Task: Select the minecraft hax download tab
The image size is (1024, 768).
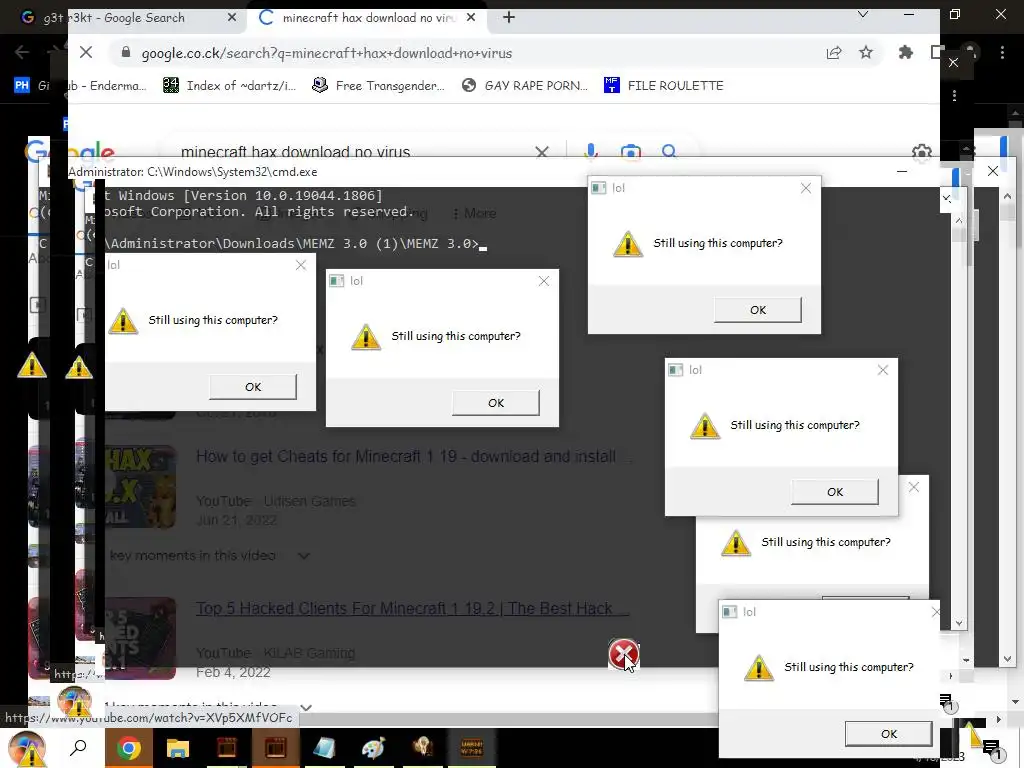Action: pos(366,18)
